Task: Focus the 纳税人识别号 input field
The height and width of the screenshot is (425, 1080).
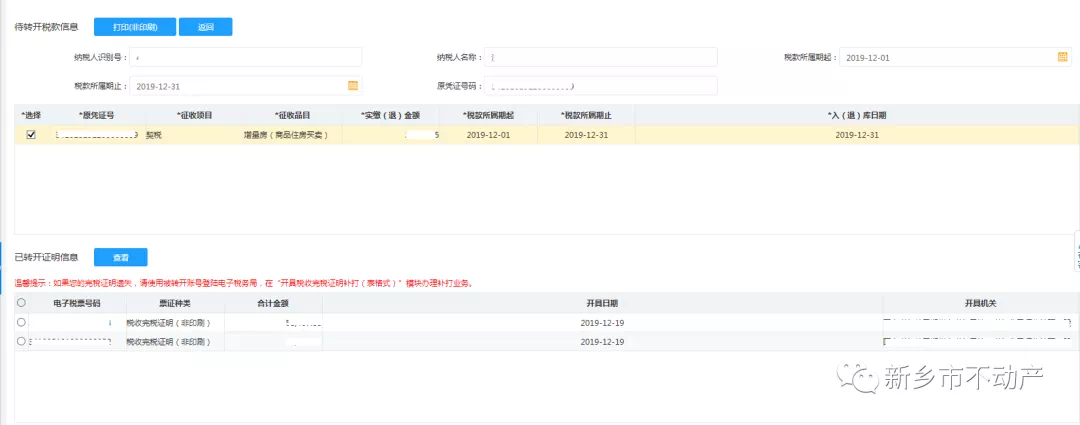Action: point(245,57)
